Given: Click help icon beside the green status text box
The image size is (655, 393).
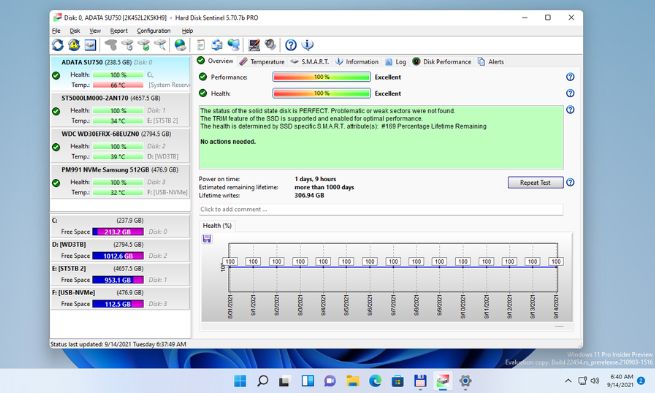Looking at the screenshot, I should (570, 110).
